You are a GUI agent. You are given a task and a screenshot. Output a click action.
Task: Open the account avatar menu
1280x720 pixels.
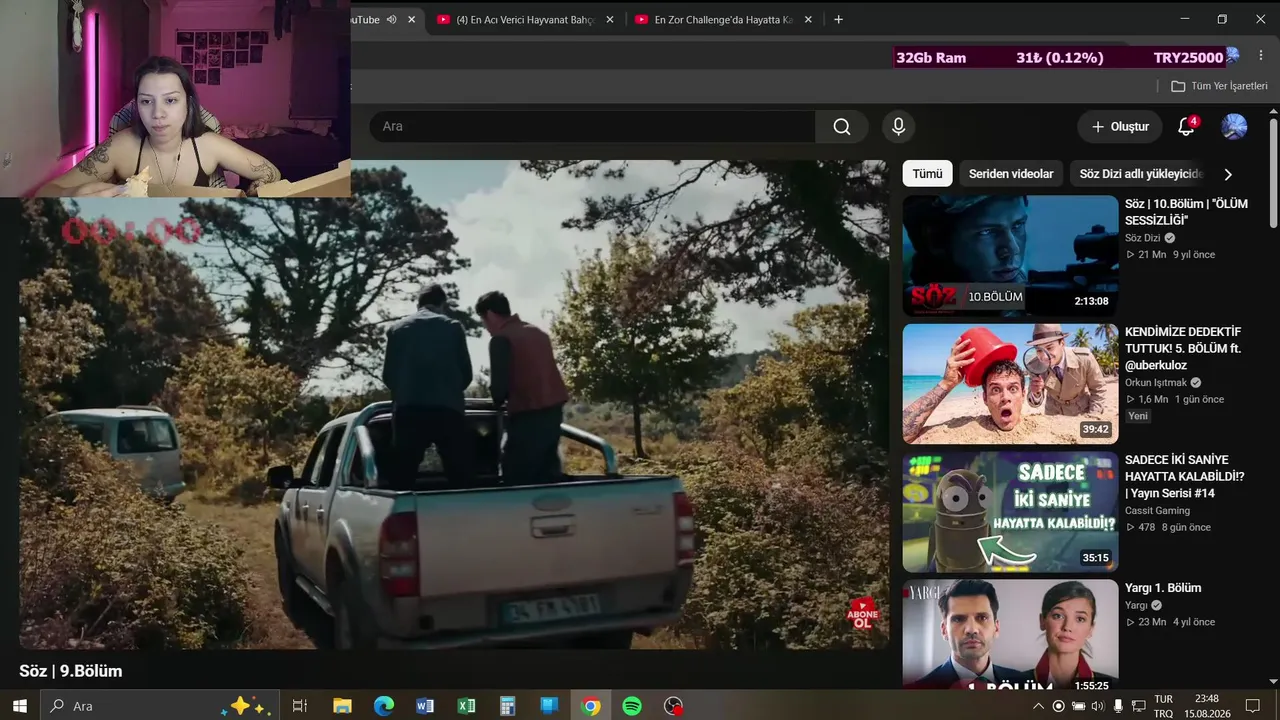pyautogui.click(x=1234, y=127)
